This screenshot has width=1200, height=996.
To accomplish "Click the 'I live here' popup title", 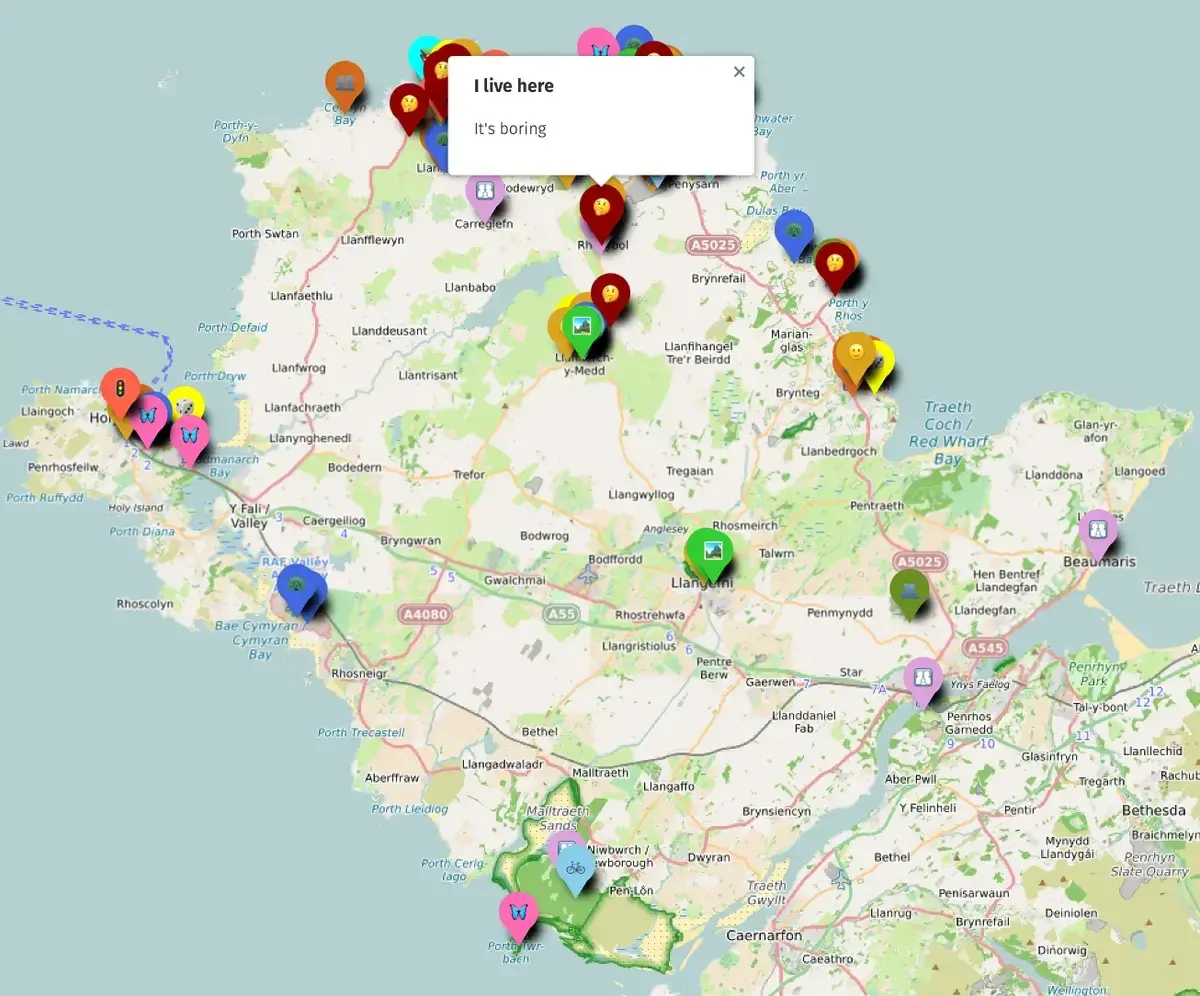I will point(514,86).
